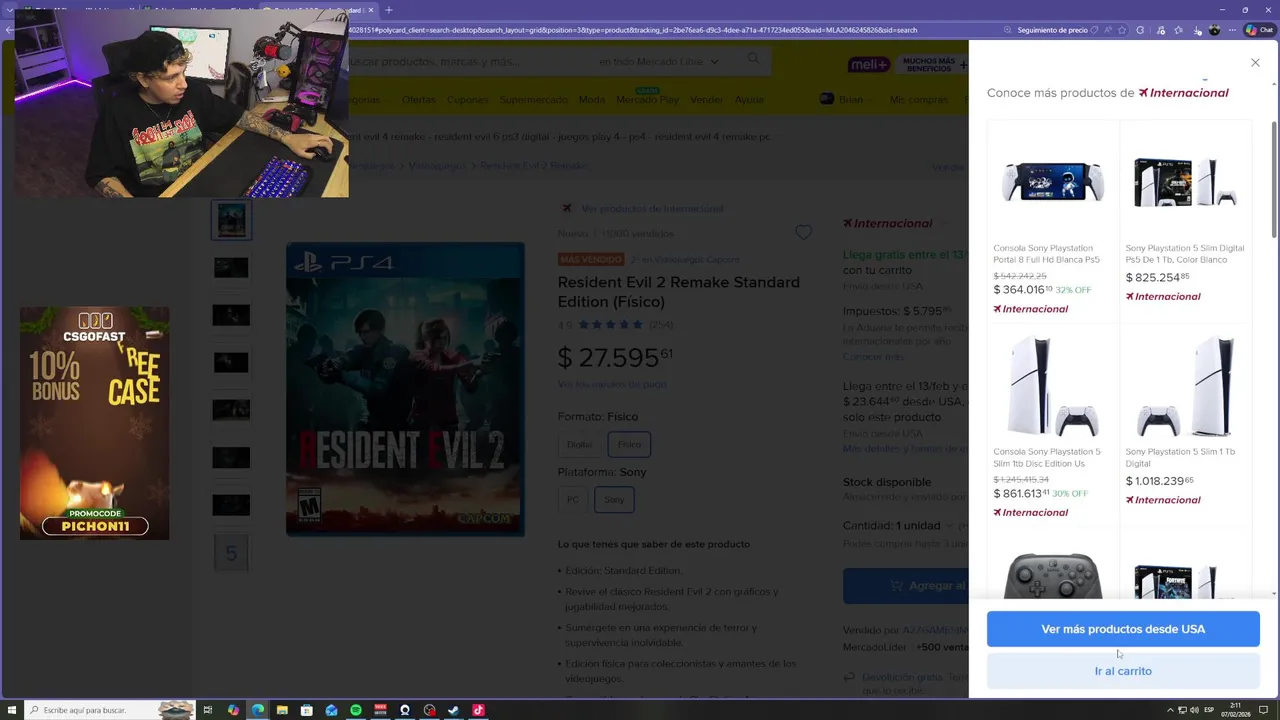Open a new browser tab
Image resolution: width=1280 pixels, height=720 pixels.
pyautogui.click(x=389, y=10)
